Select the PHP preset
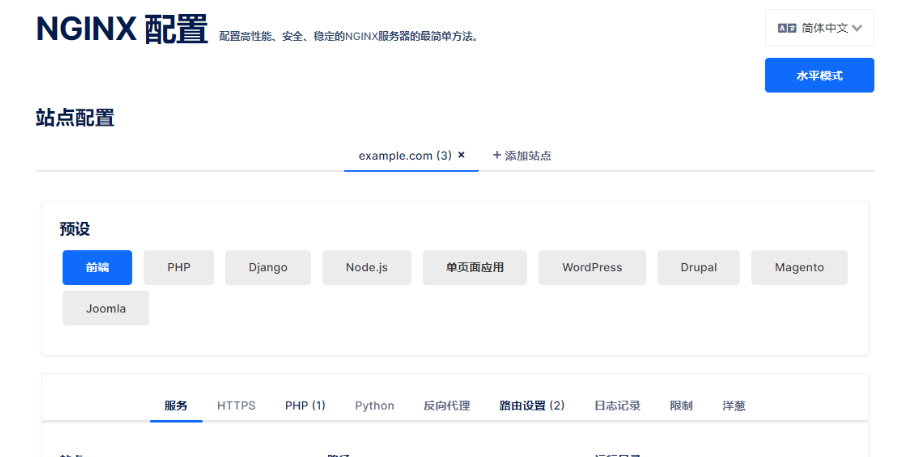The width and height of the screenshot is (907, 457). (179, 267)
